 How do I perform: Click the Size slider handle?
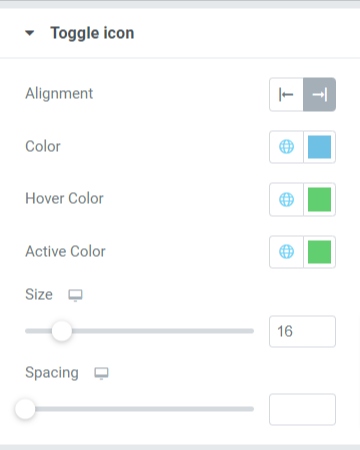[x=62, y=331]
